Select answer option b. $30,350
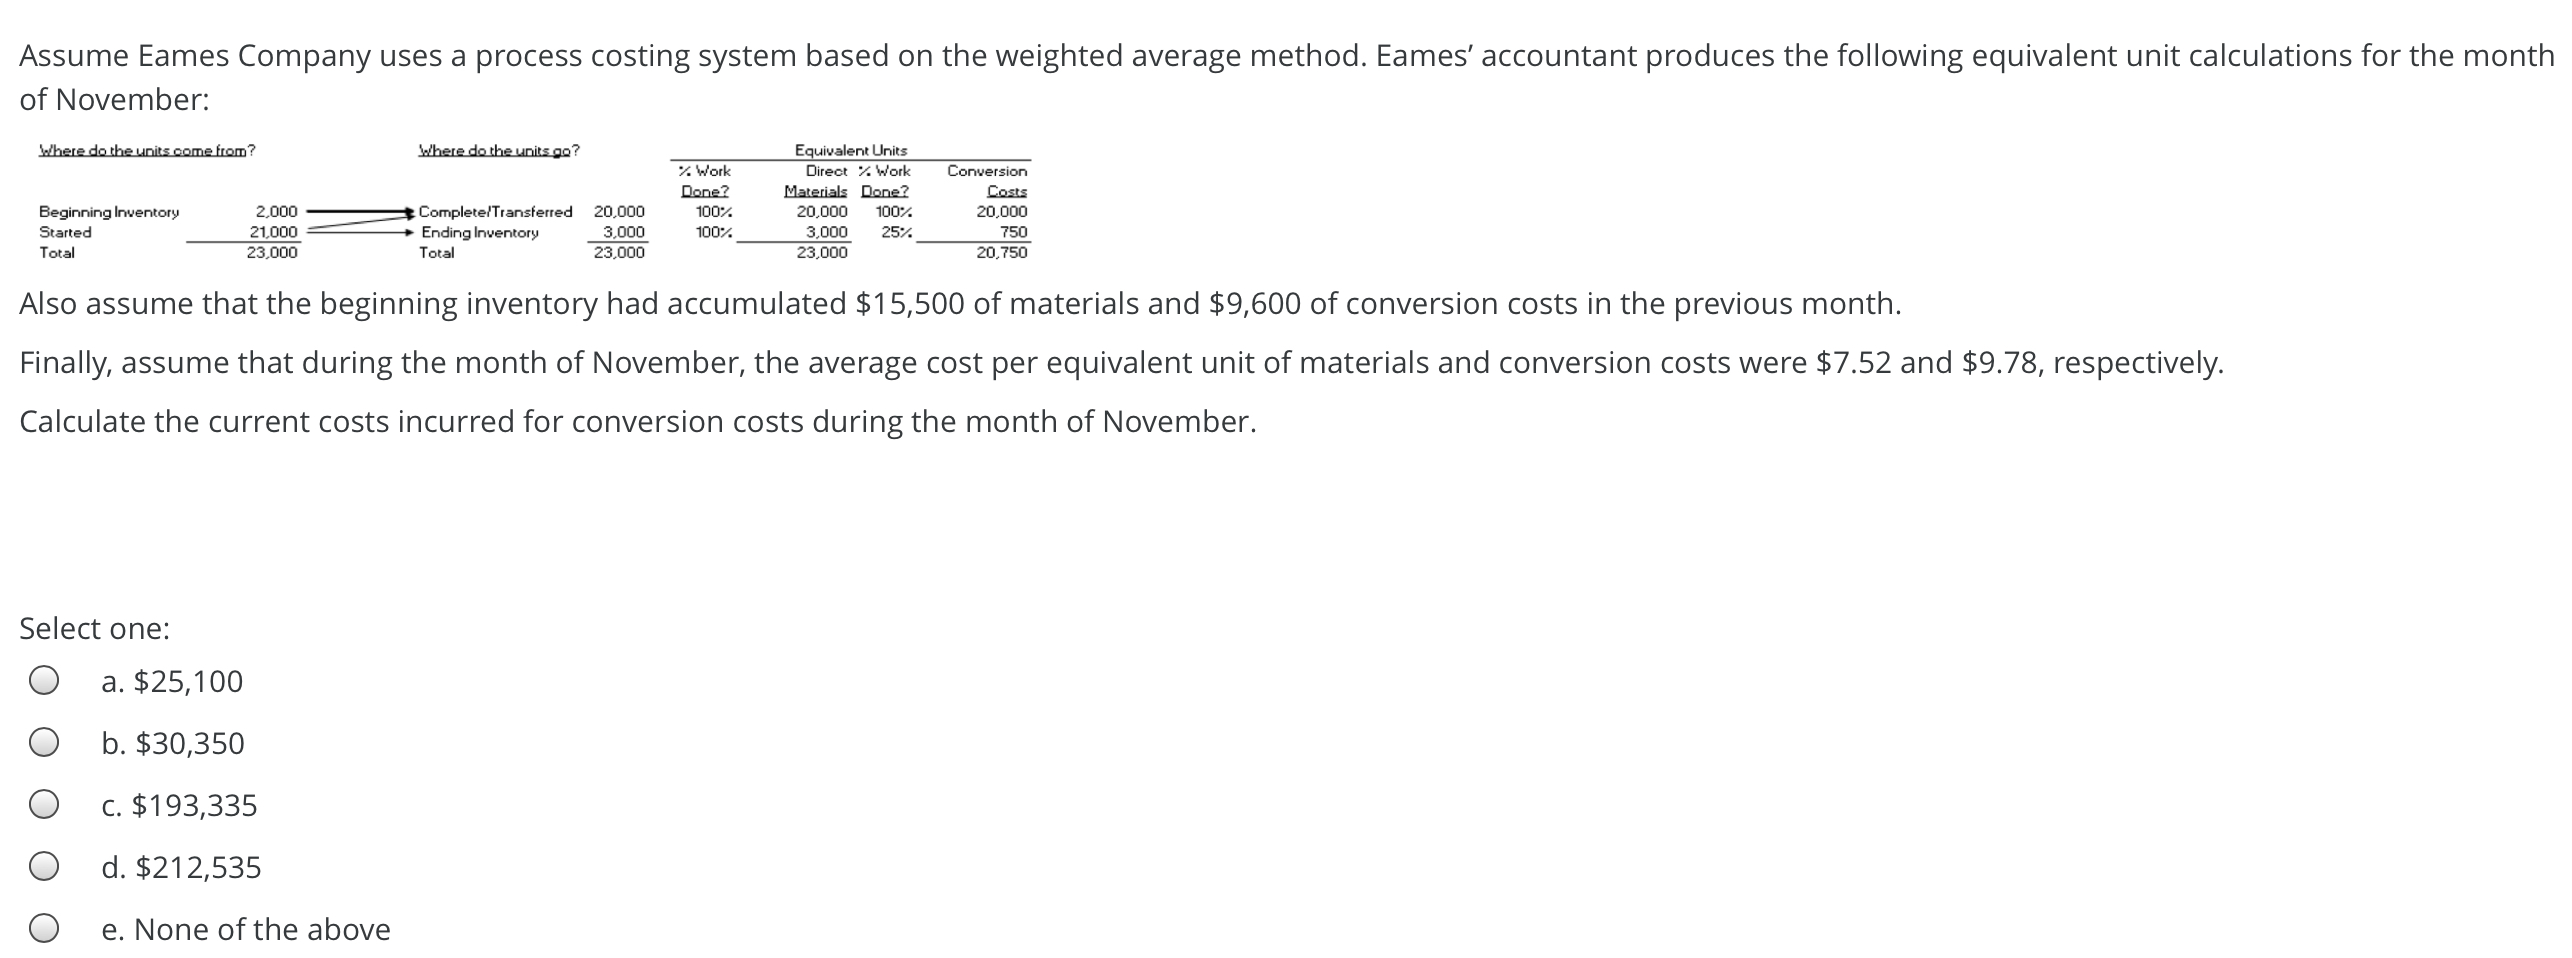The width and height of the screenshot is (2572, 958). coord(42,743)
